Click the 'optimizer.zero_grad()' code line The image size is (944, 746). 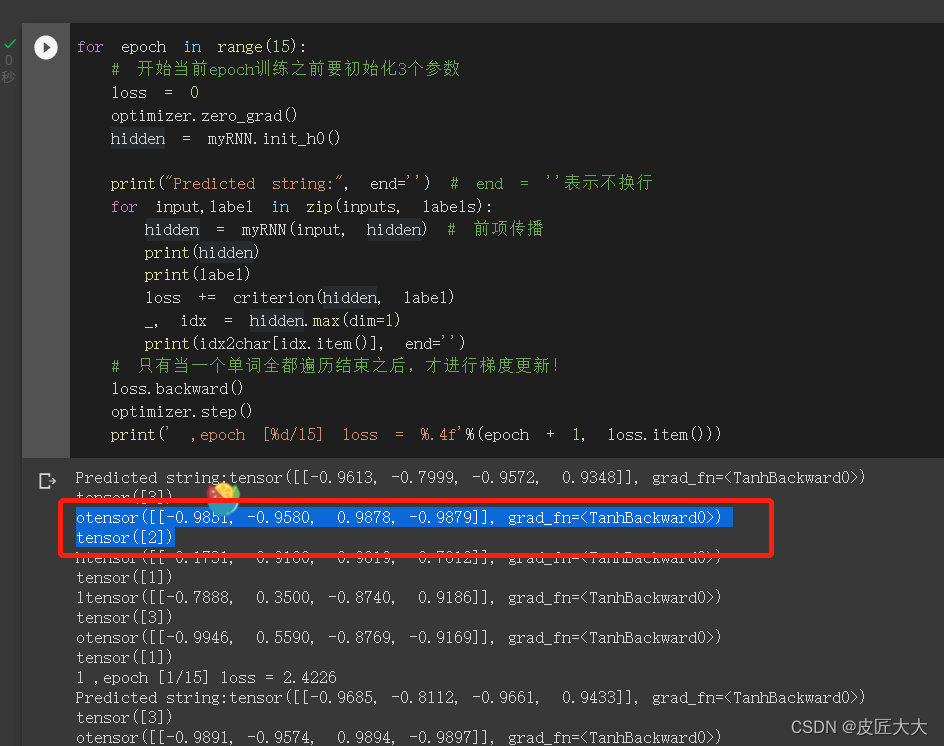tap(204, 116)
